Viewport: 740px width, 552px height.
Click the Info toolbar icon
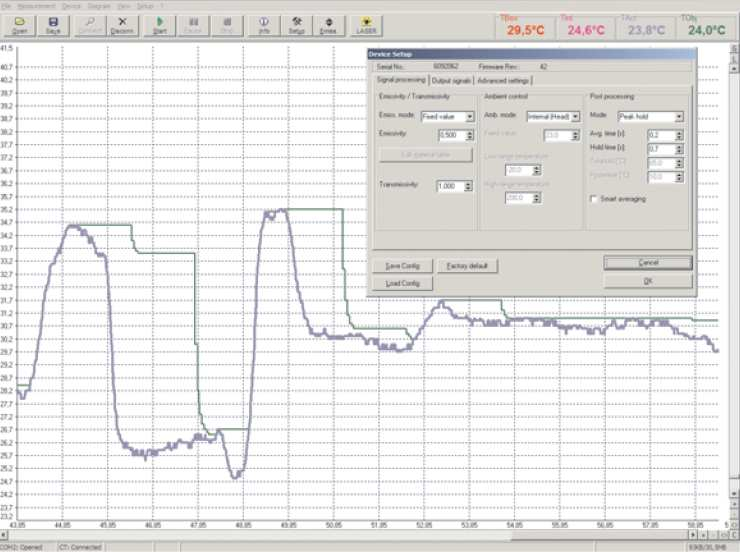pos(264,25)
